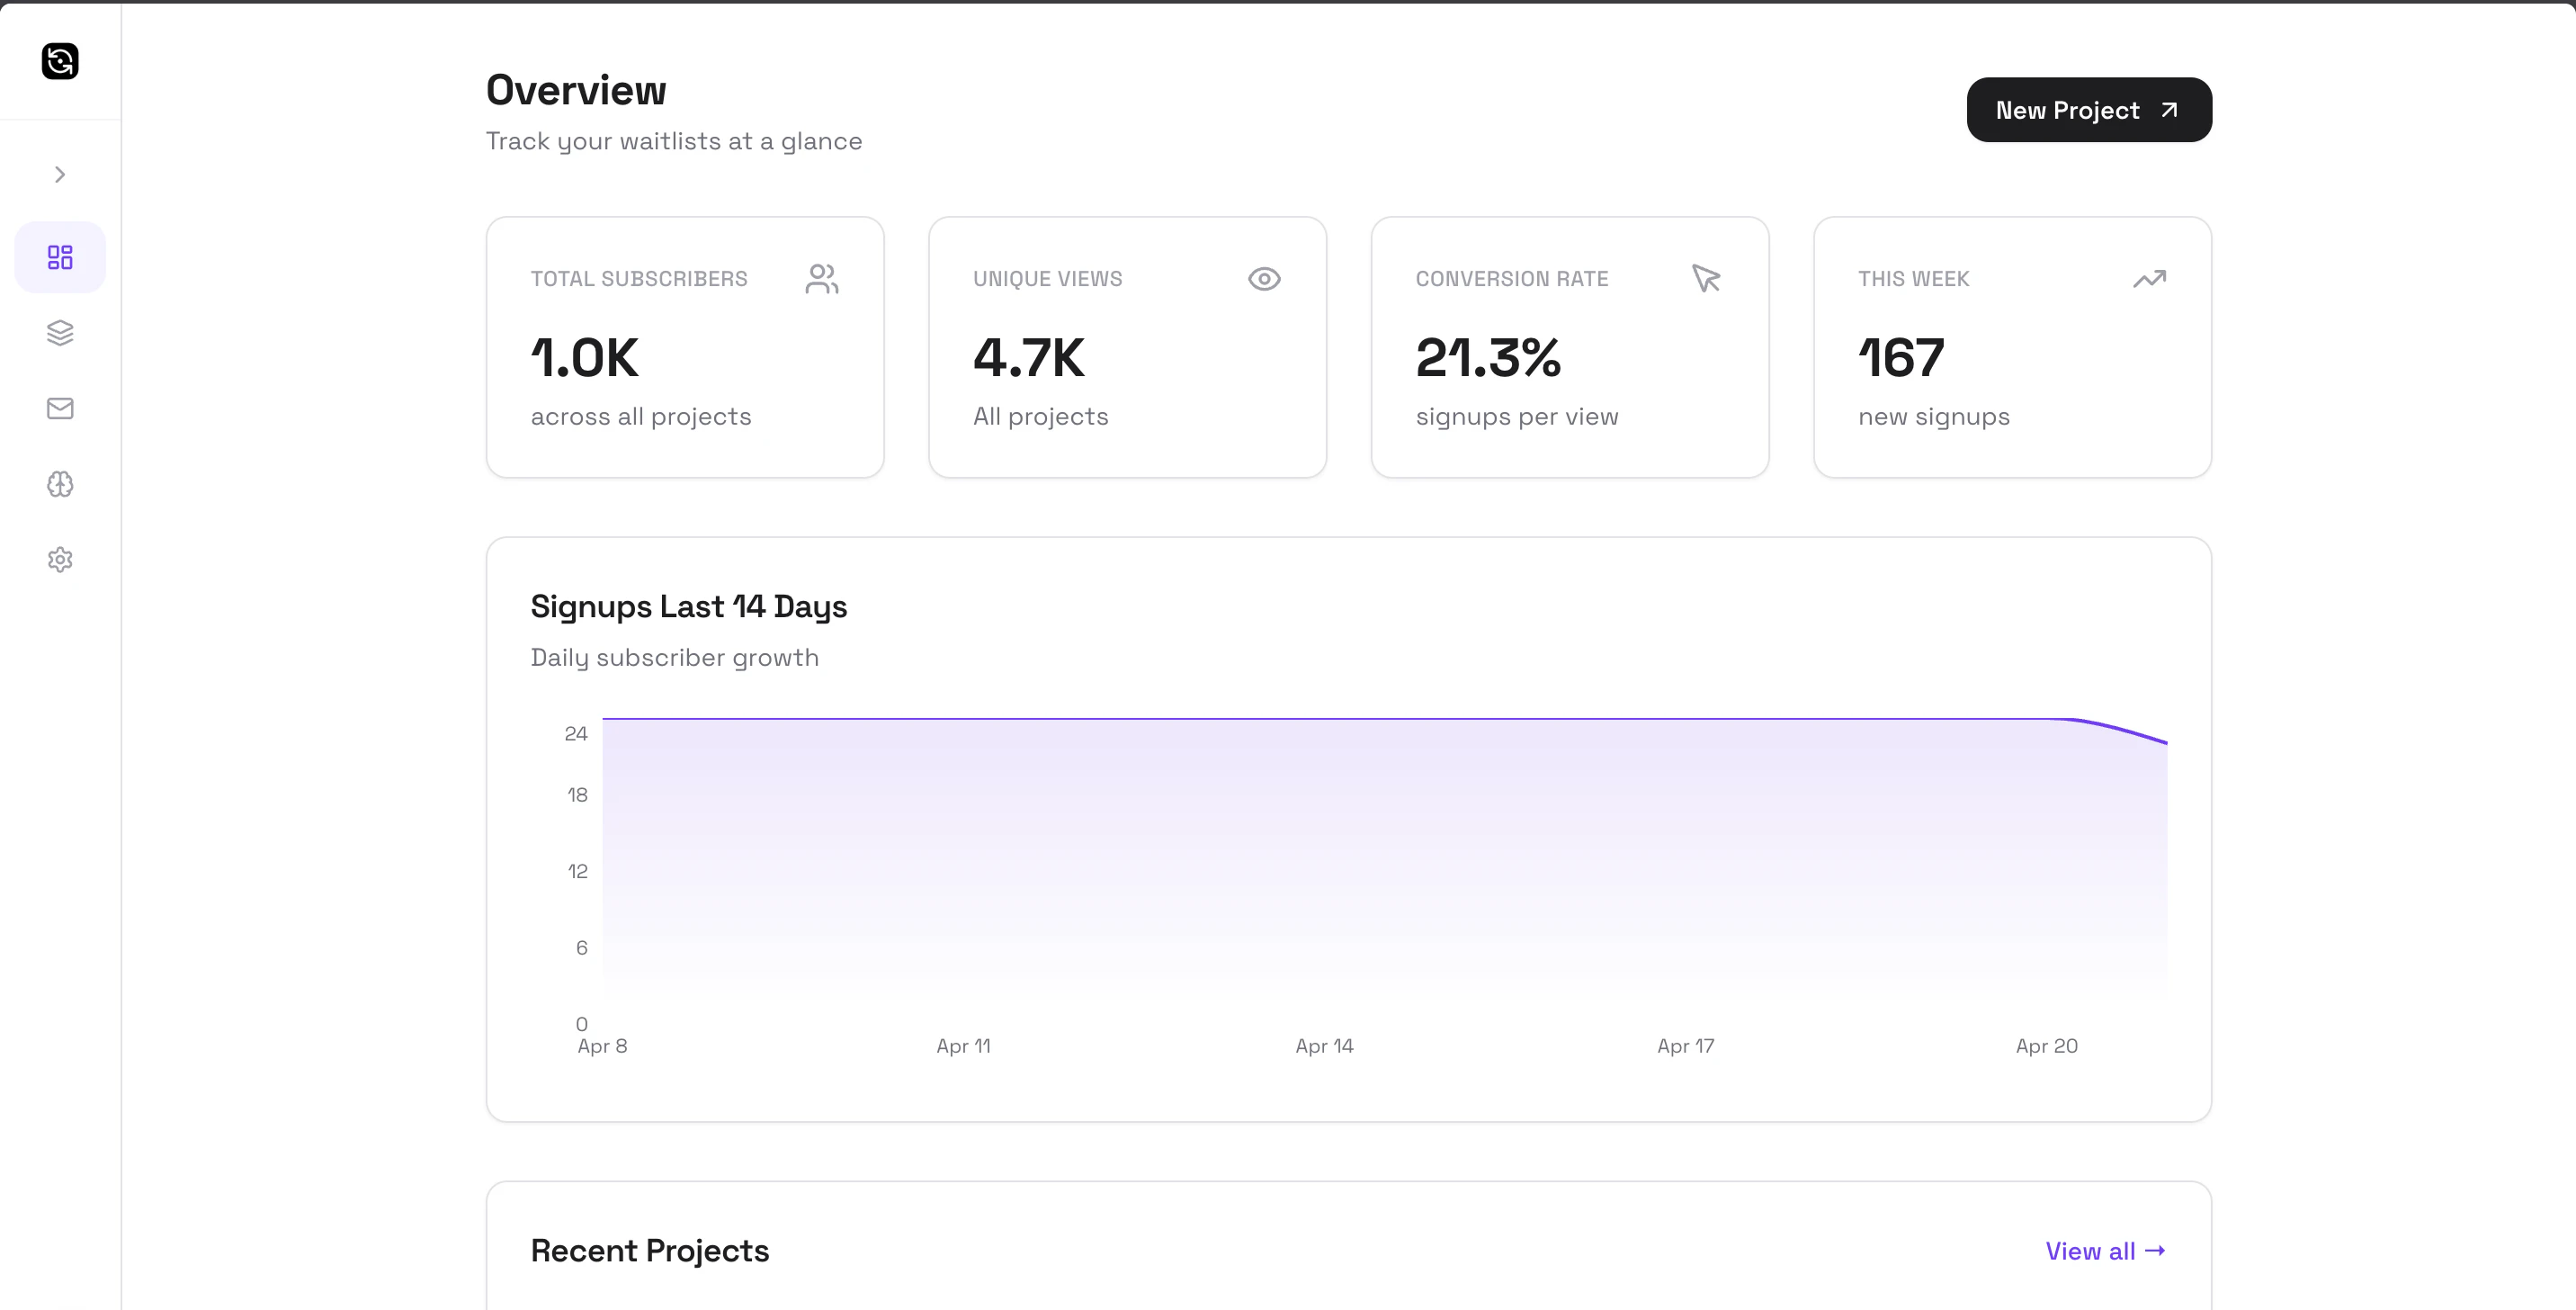Click the View all link
Screen dimensions: 2576x1310
(x=2104, y=1251)
